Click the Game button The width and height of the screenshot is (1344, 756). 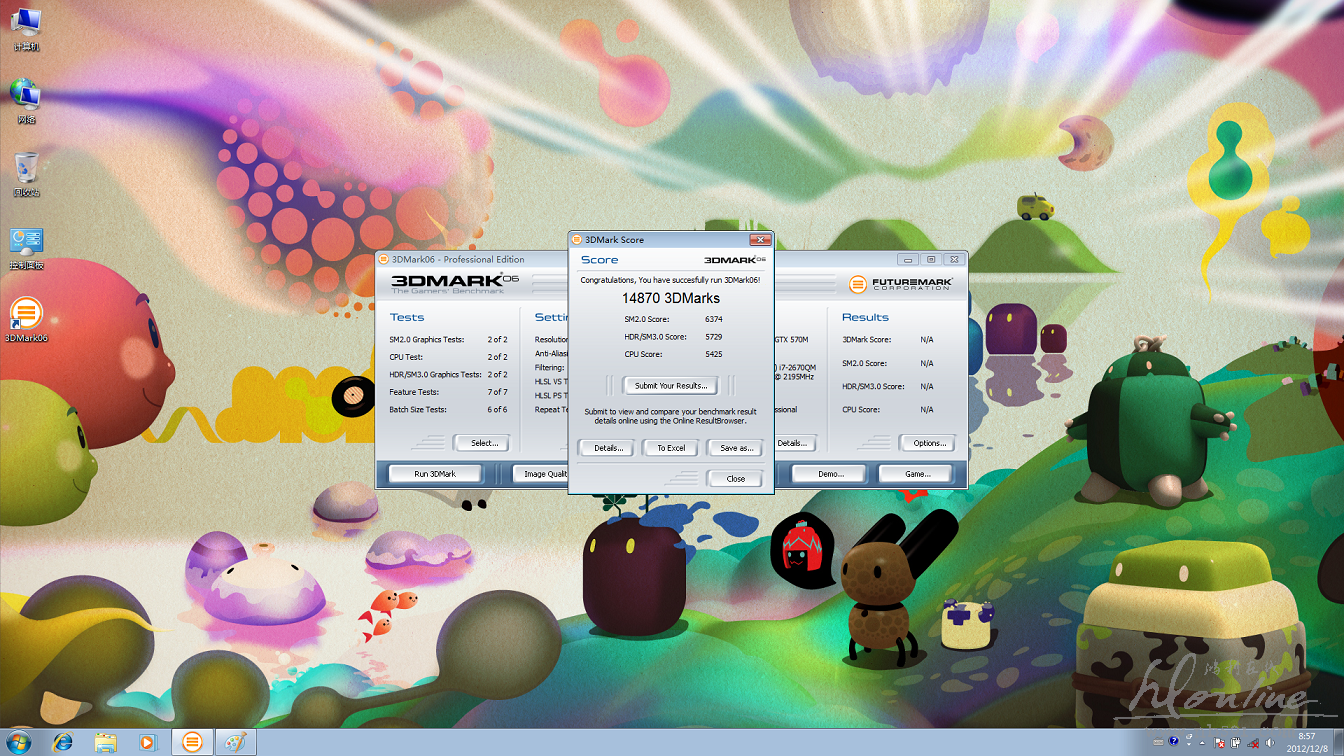917,474
